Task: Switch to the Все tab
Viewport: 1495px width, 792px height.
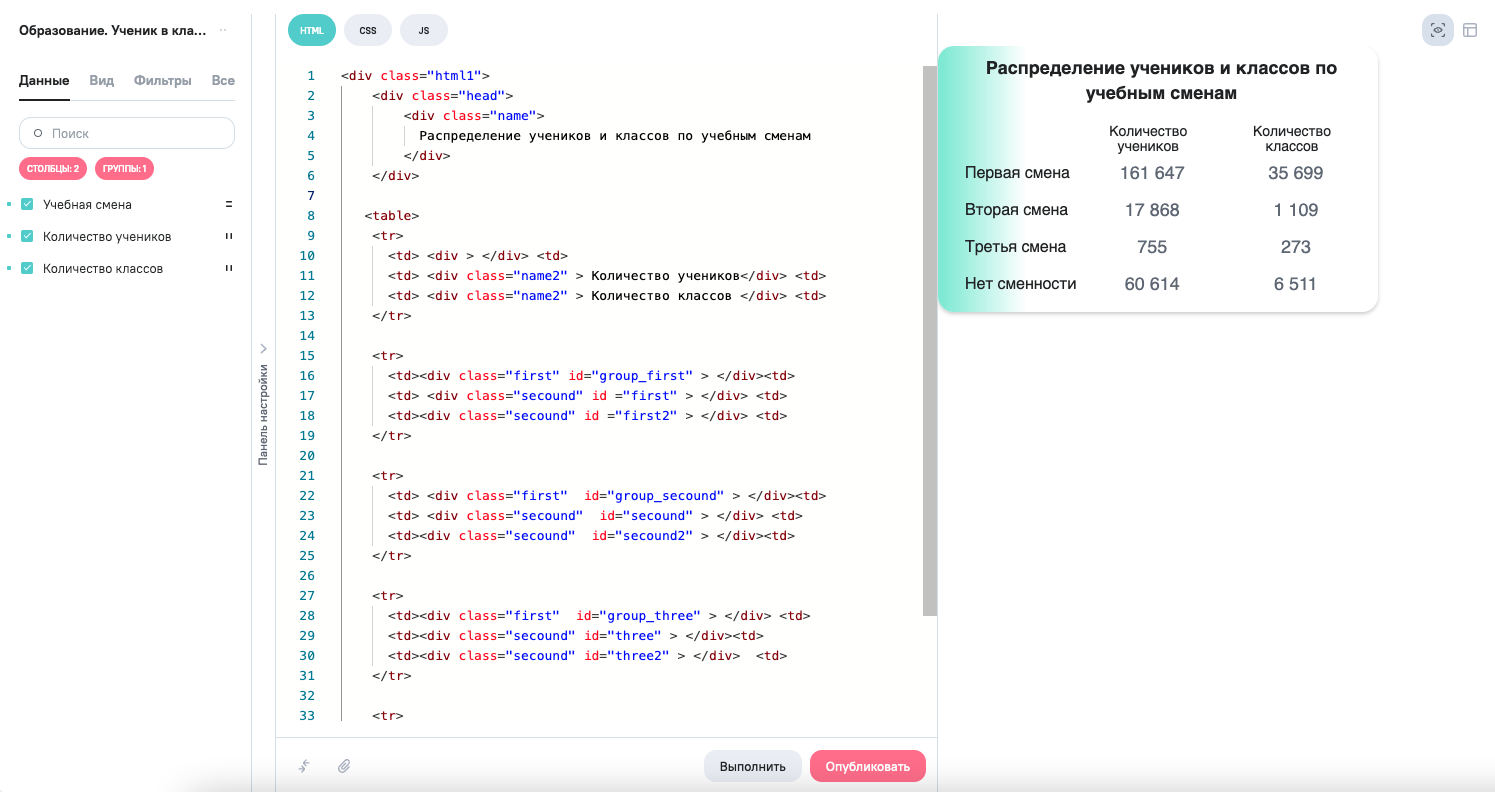Action: coord(223,81)
